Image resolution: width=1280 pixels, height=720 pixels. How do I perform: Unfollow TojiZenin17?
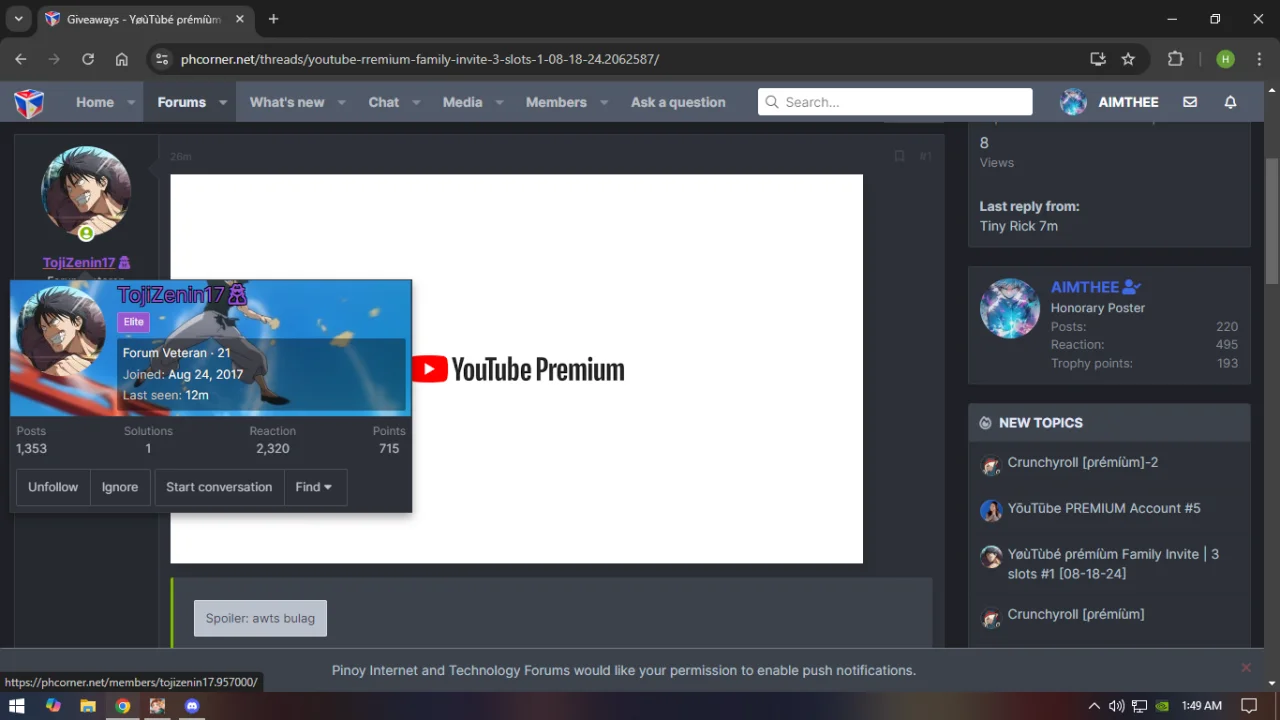tap(53, 487)
